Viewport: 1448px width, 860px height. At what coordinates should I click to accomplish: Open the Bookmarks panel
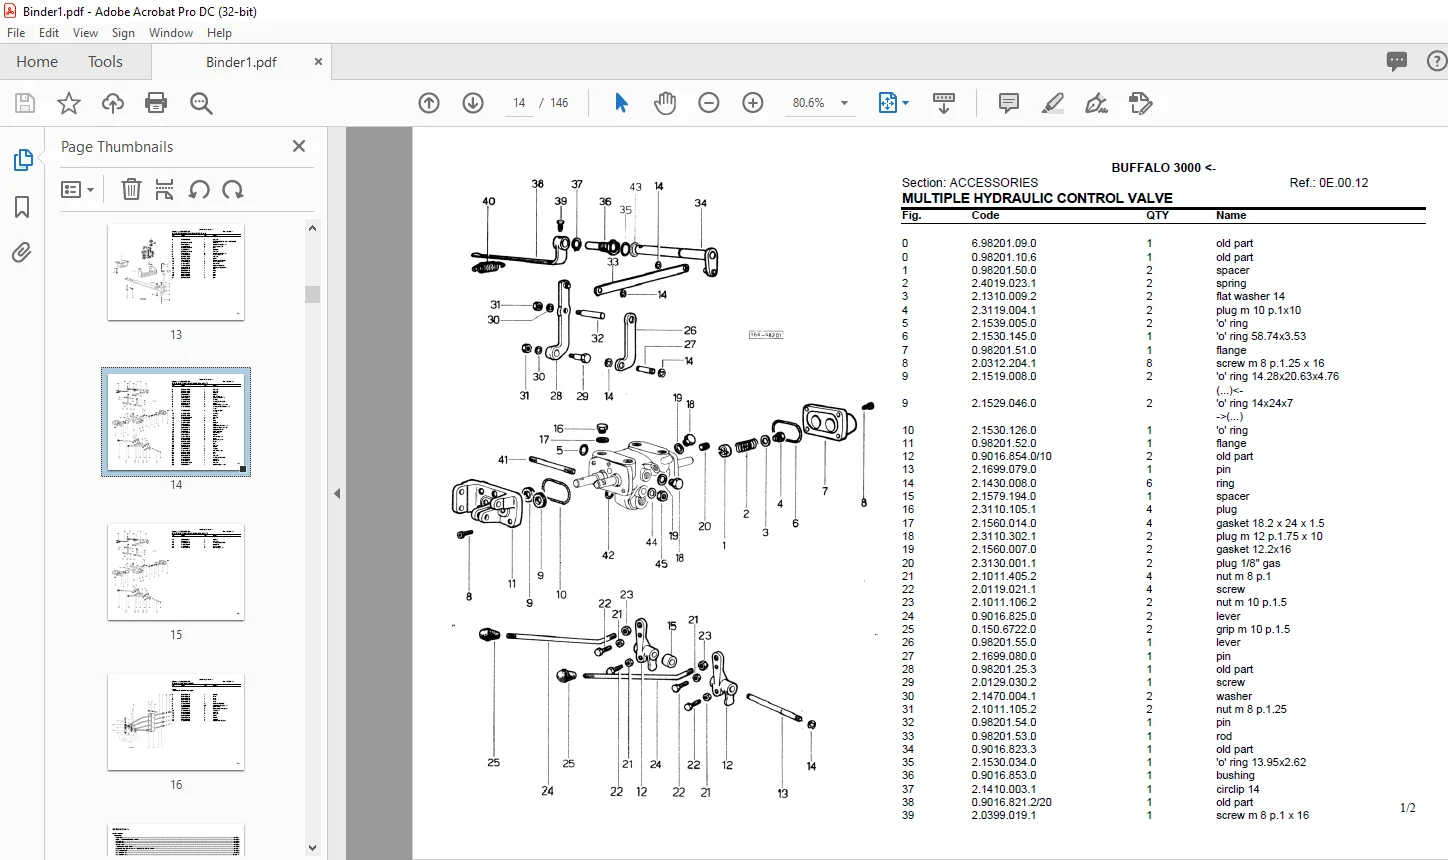pos(22,207)
